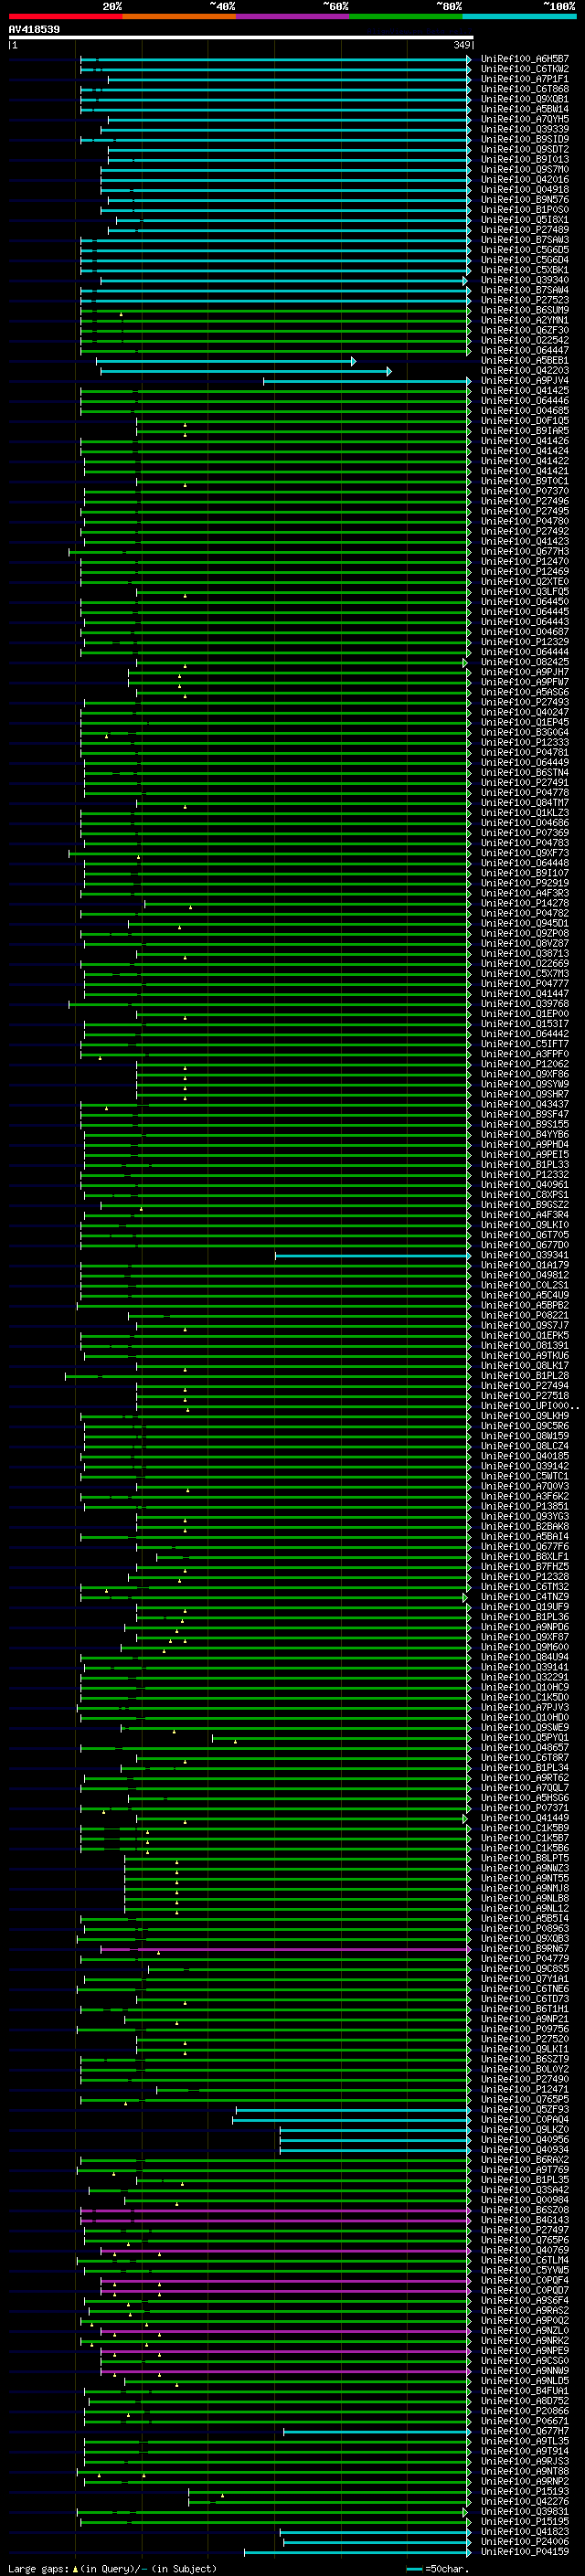The image size is (585, 2576).
Task: Select label UniRef100_Q93YG3
Action: 524,1516
